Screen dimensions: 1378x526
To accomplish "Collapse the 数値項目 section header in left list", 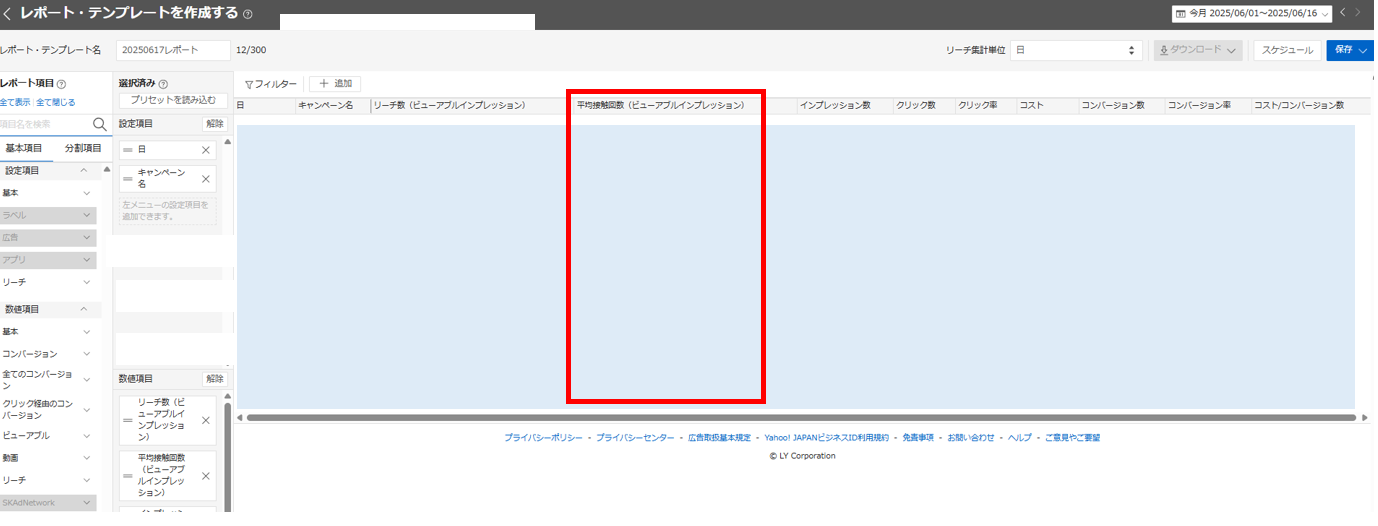I will pyautogui.click(x=84, y=310).
